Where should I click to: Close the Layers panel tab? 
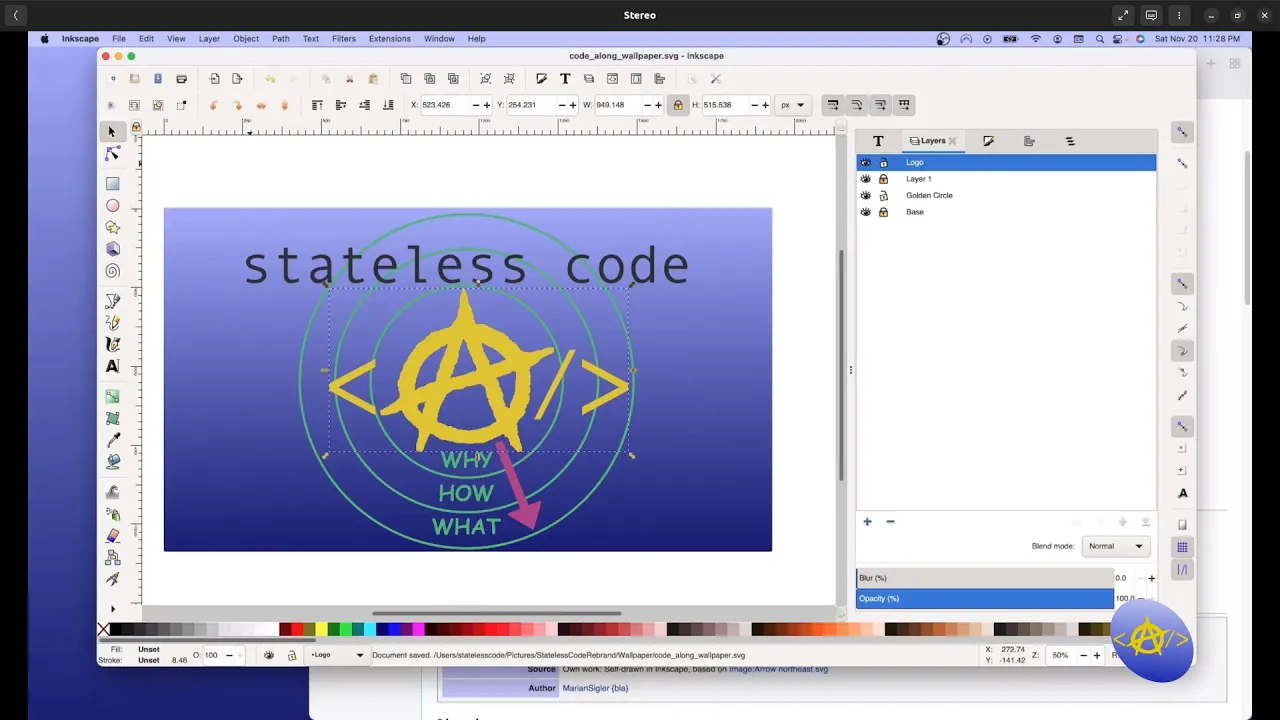(953, 141)
